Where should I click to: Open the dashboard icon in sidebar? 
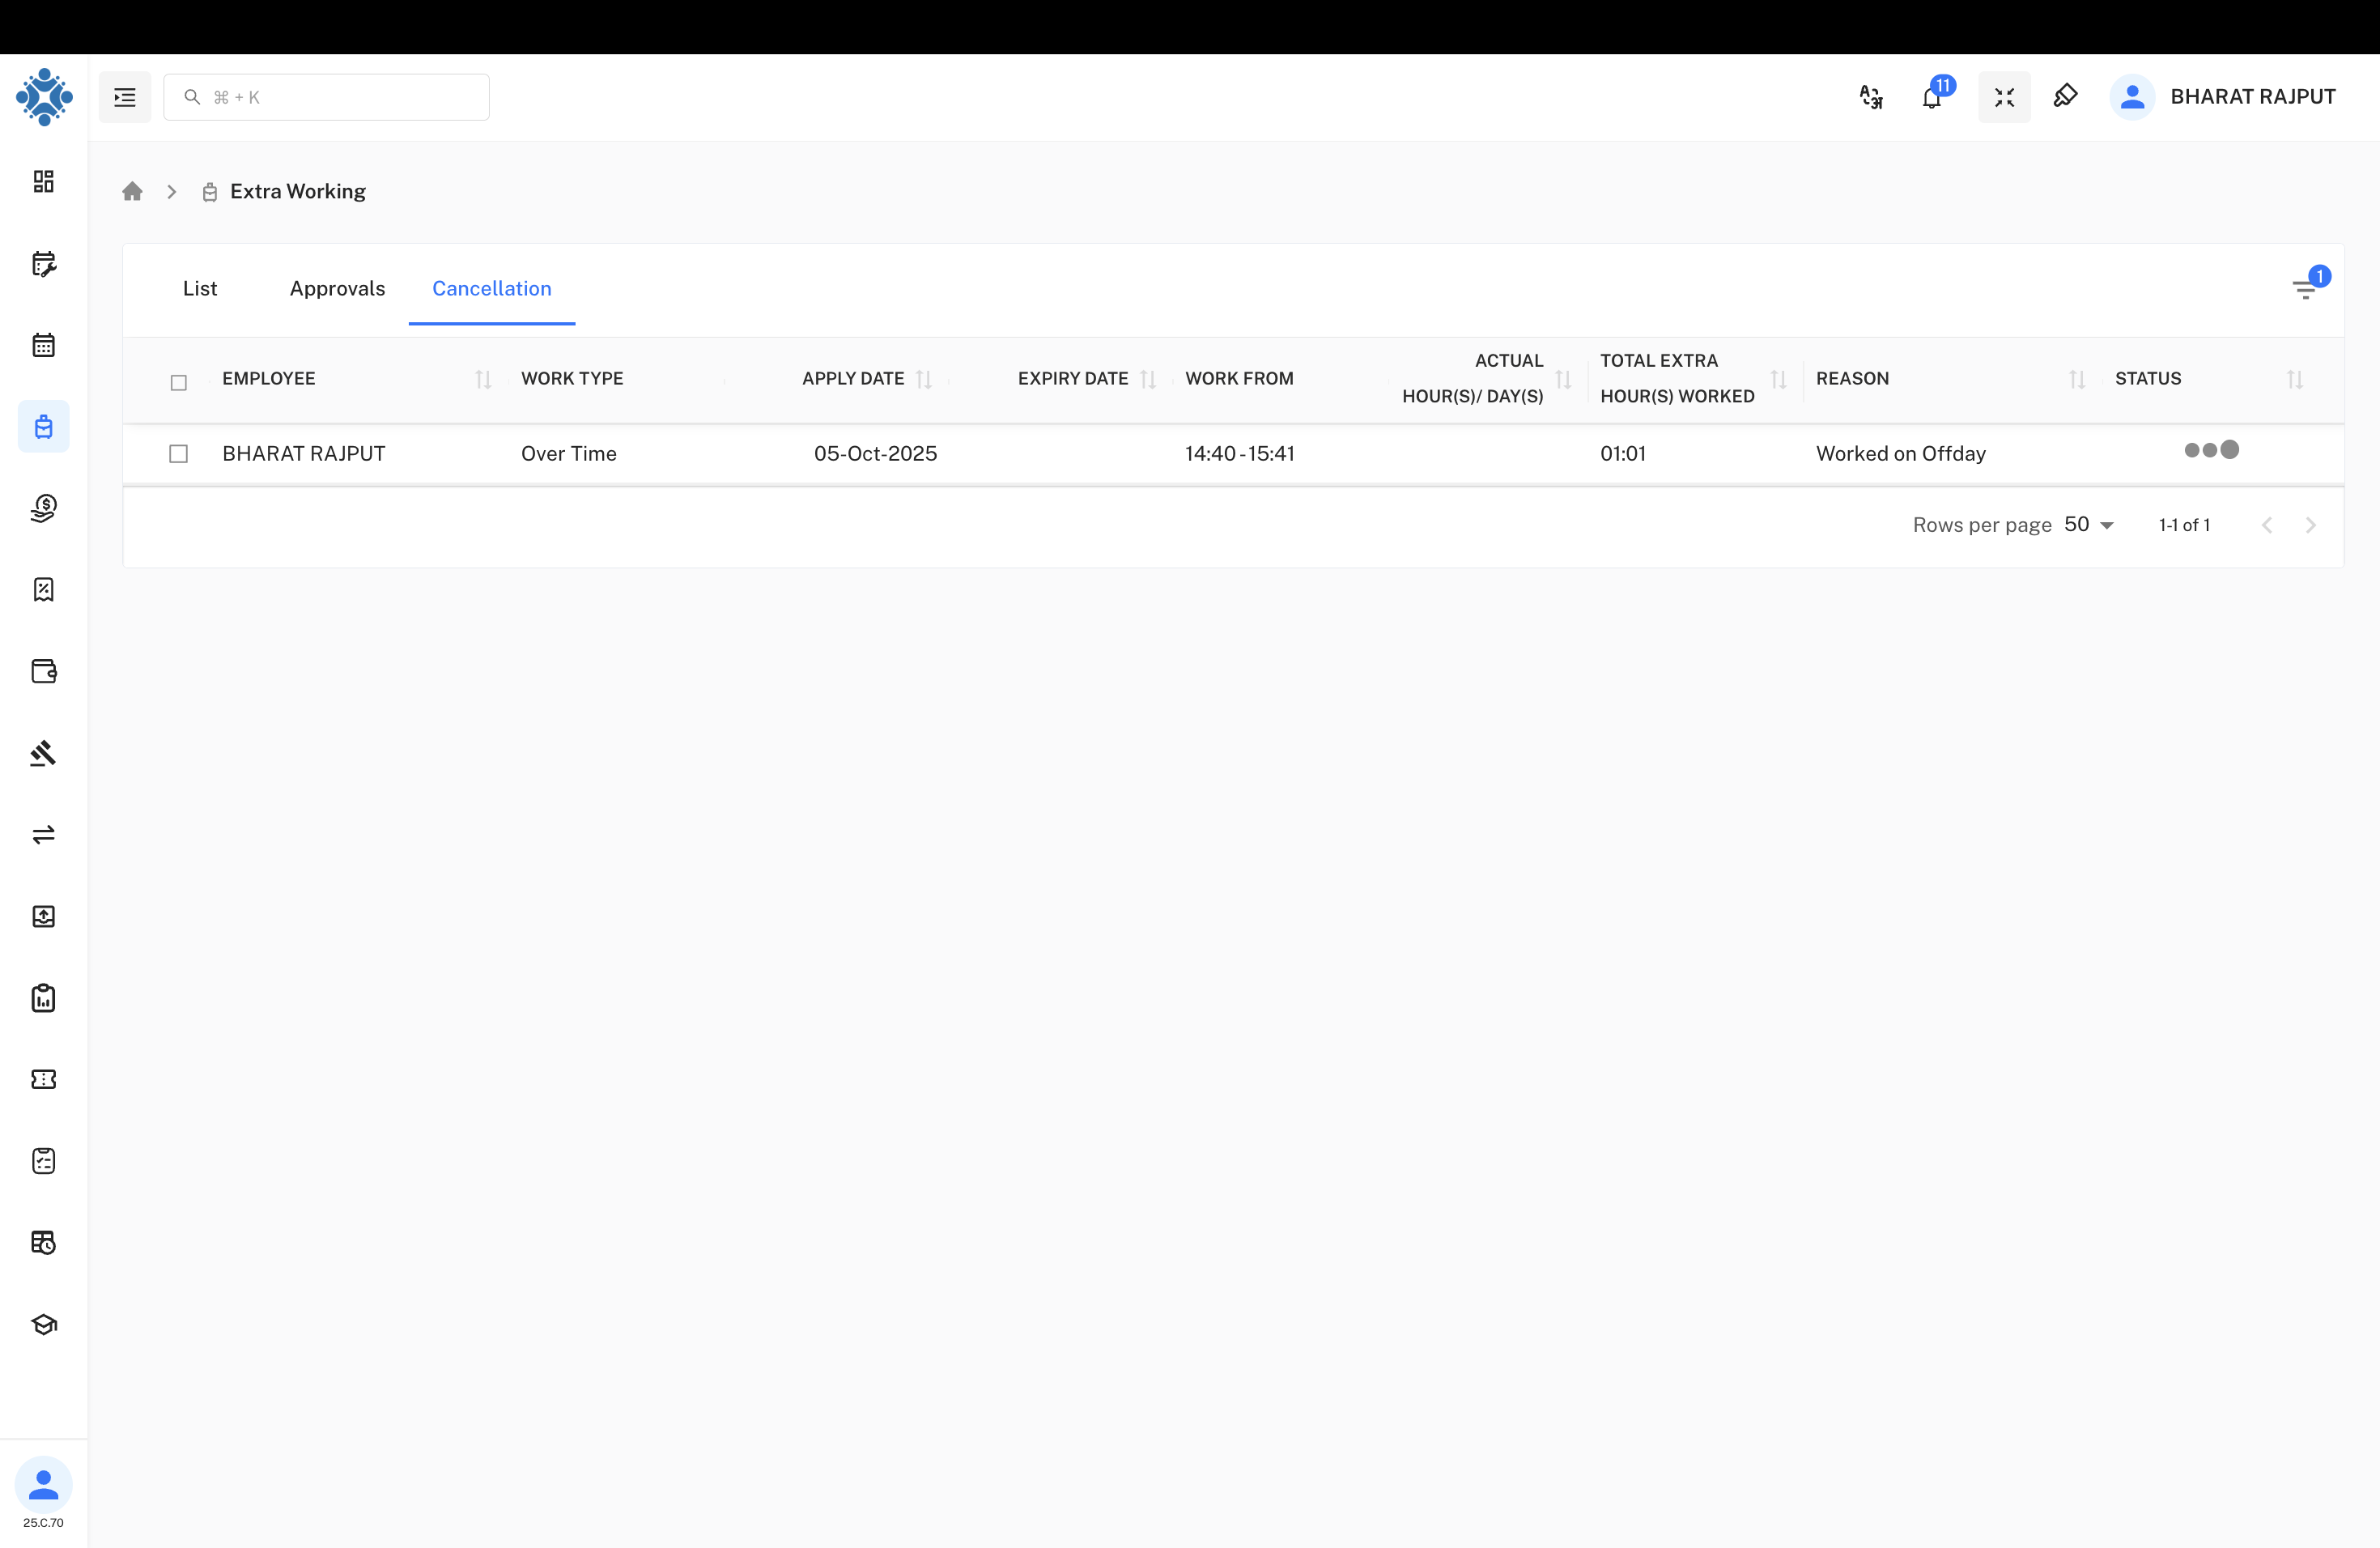(x=43, y=181)
